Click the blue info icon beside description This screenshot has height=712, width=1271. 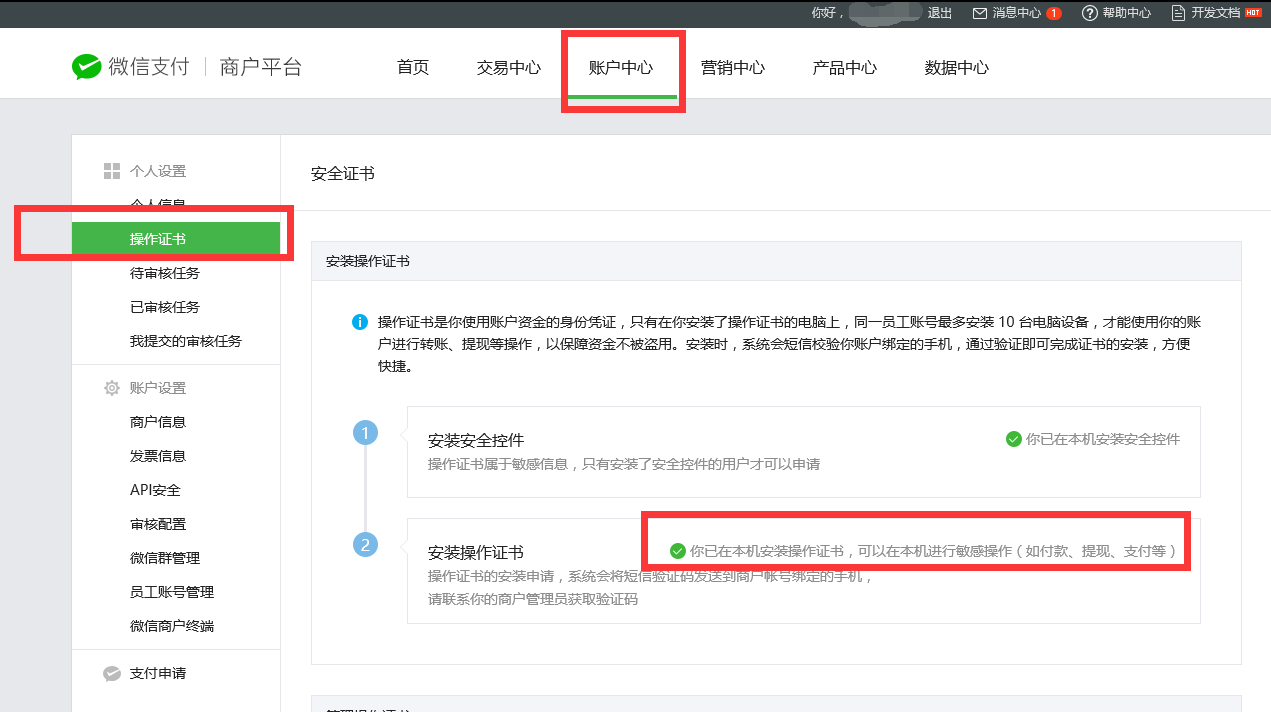pyautogui.click(x=360, y=322)
